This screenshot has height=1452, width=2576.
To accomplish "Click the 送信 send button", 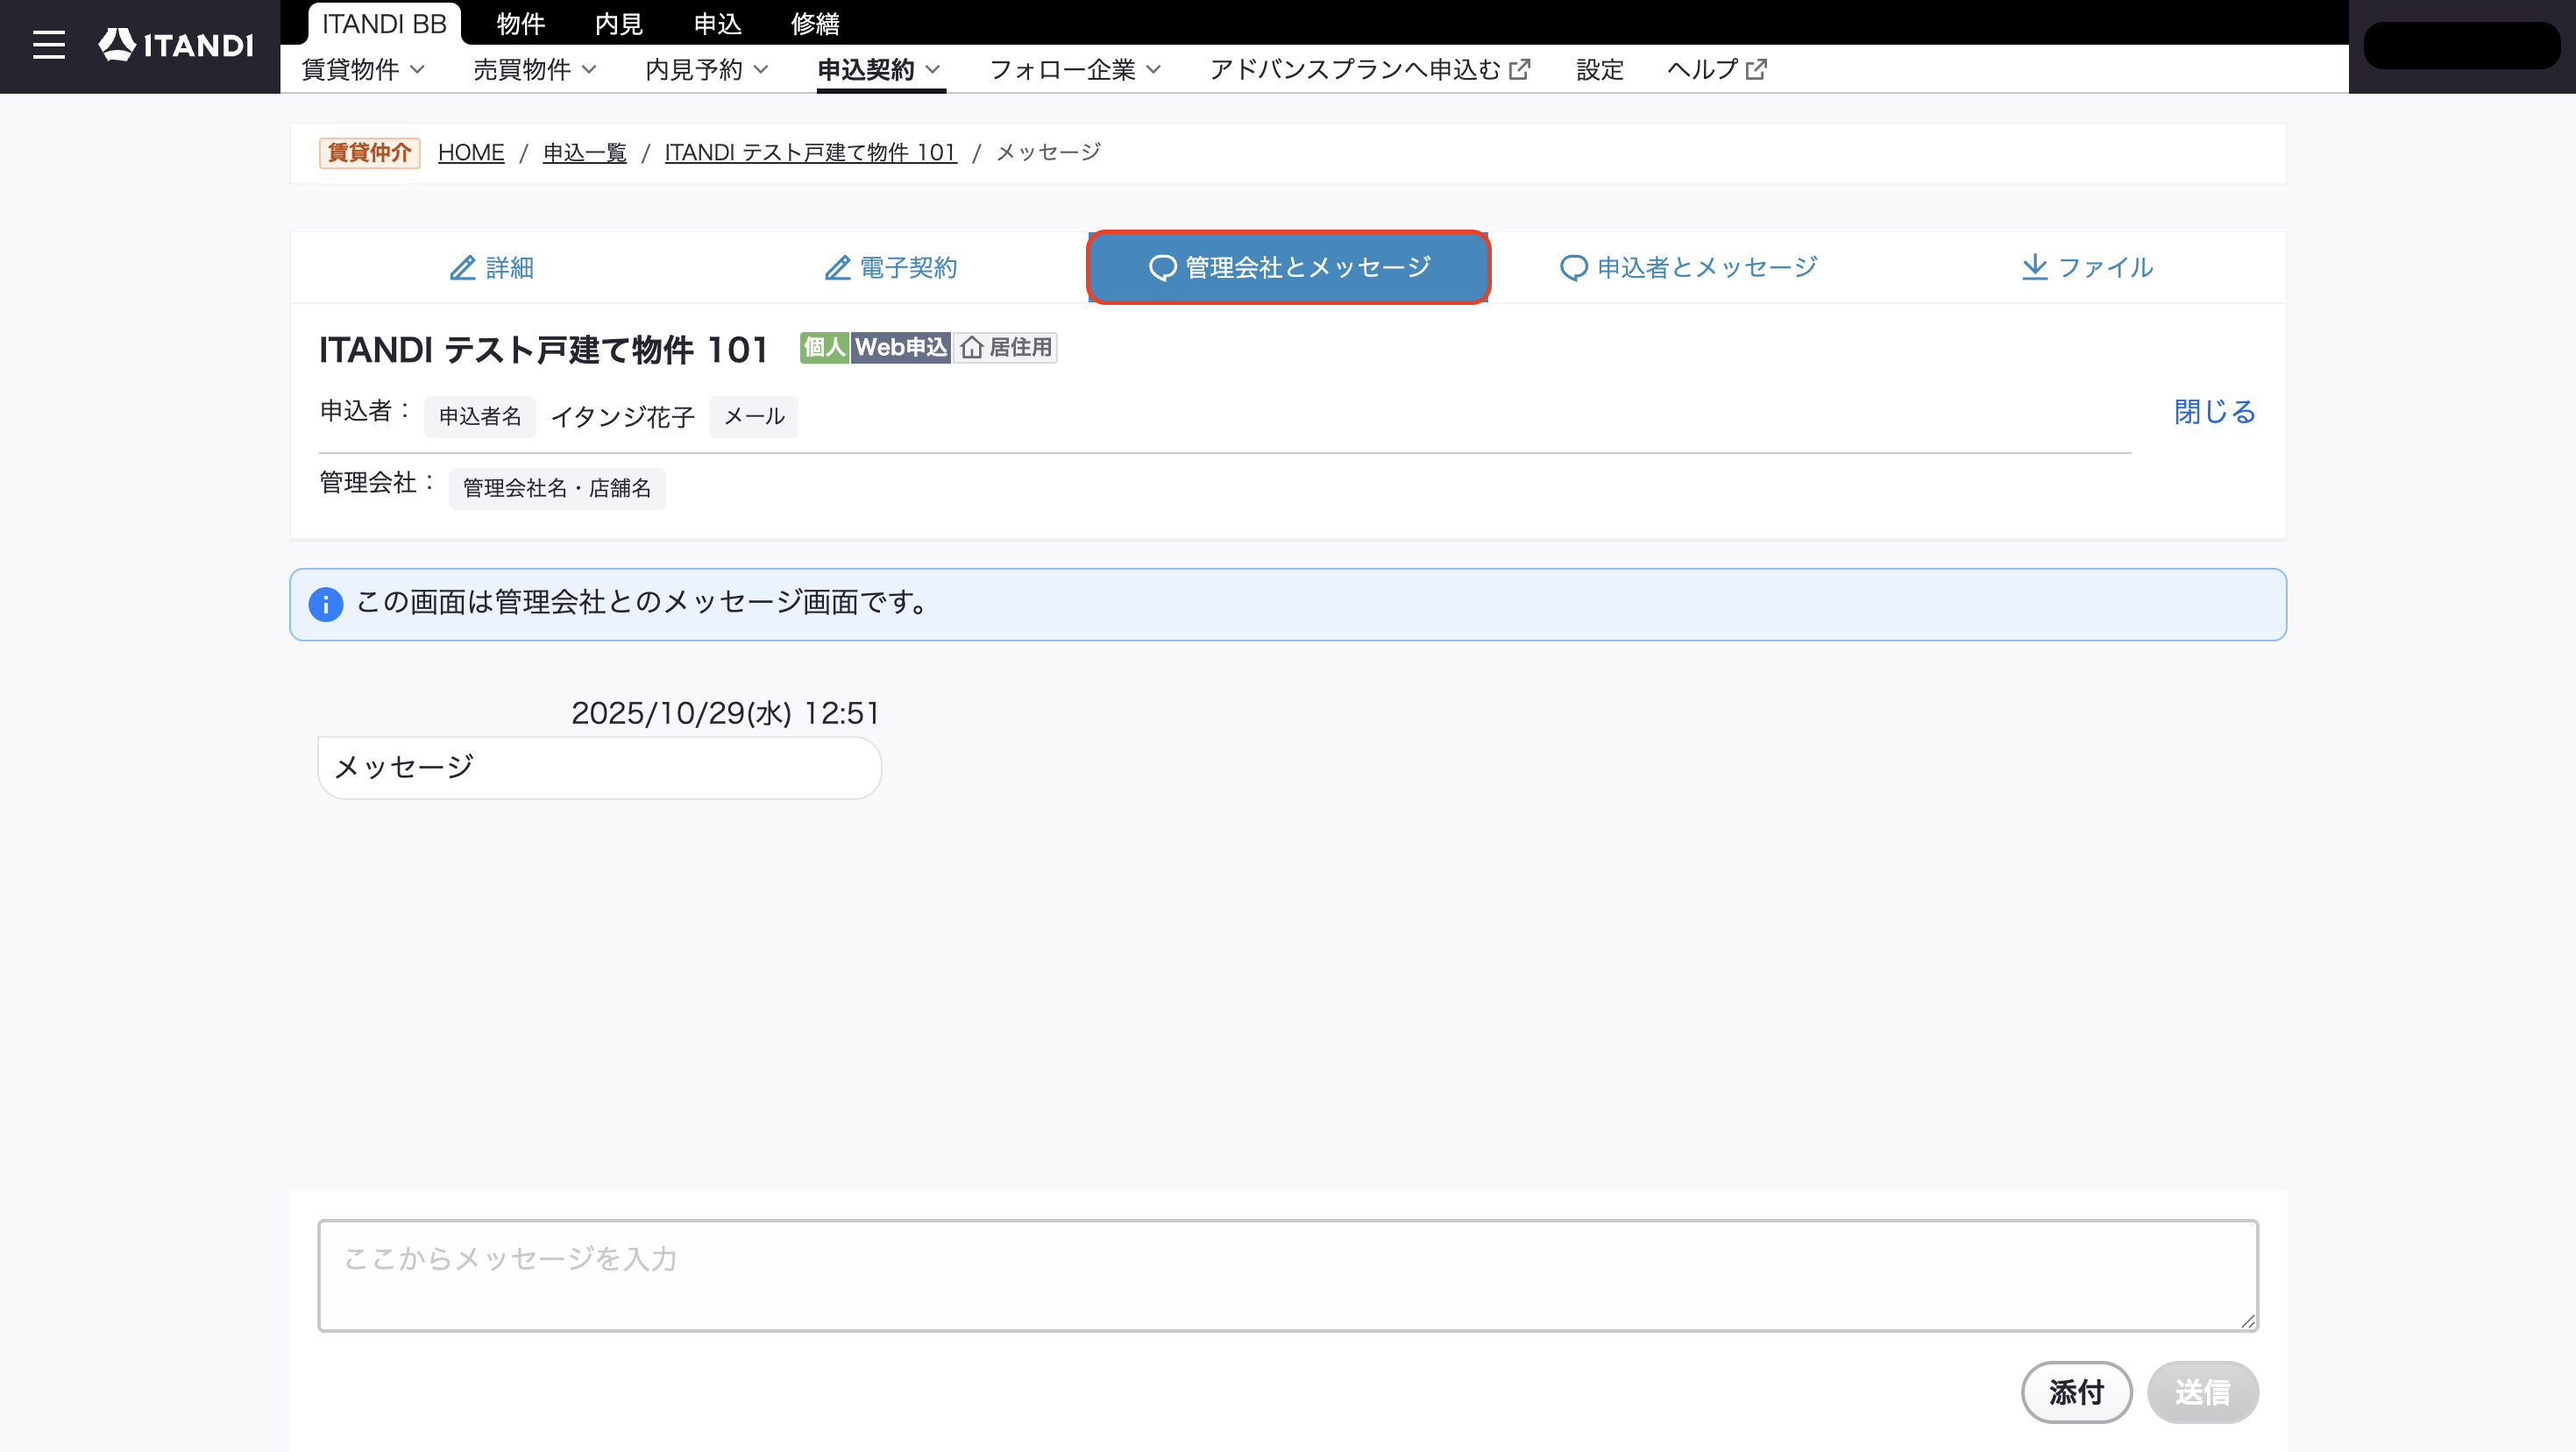I will pyautogui.click(x=2203, y=1392).
